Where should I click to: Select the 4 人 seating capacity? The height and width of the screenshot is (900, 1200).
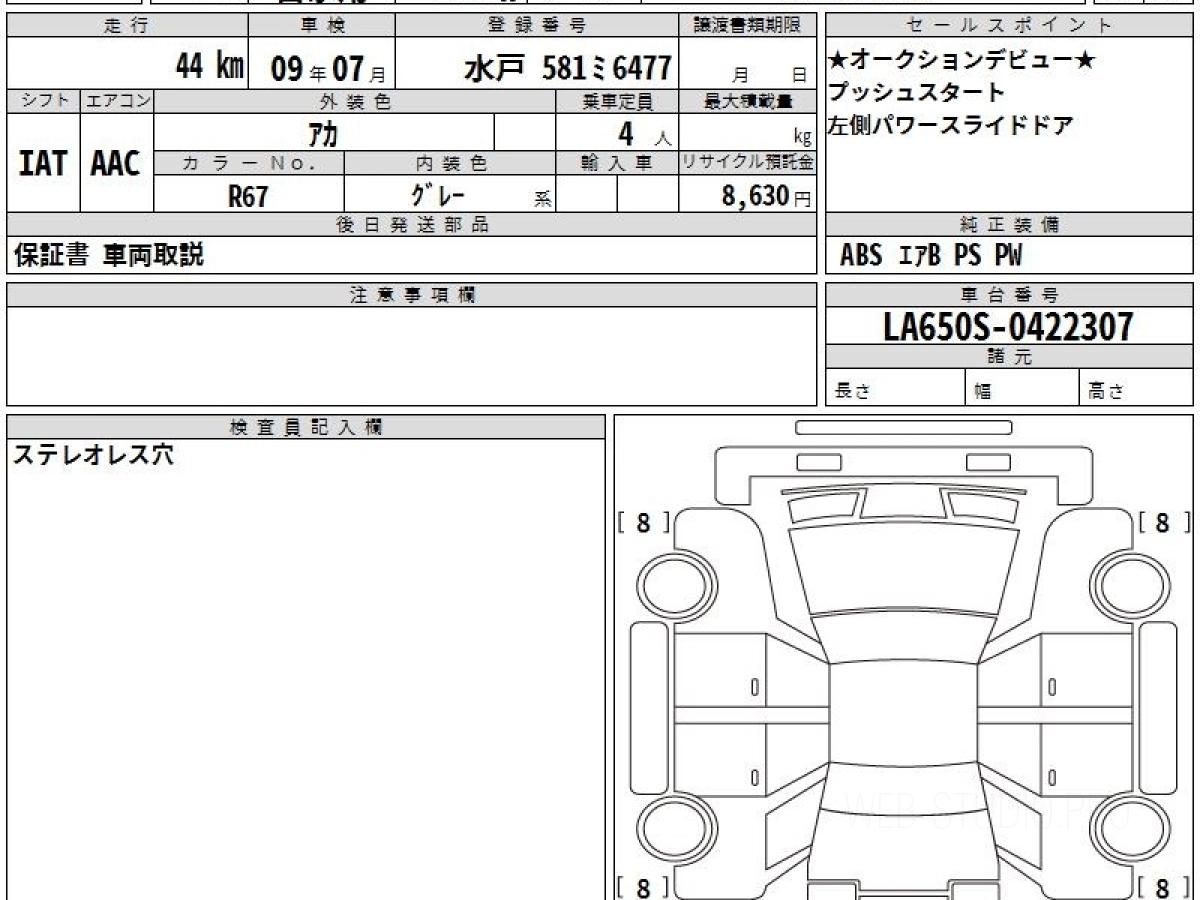(x=644, y=134)
